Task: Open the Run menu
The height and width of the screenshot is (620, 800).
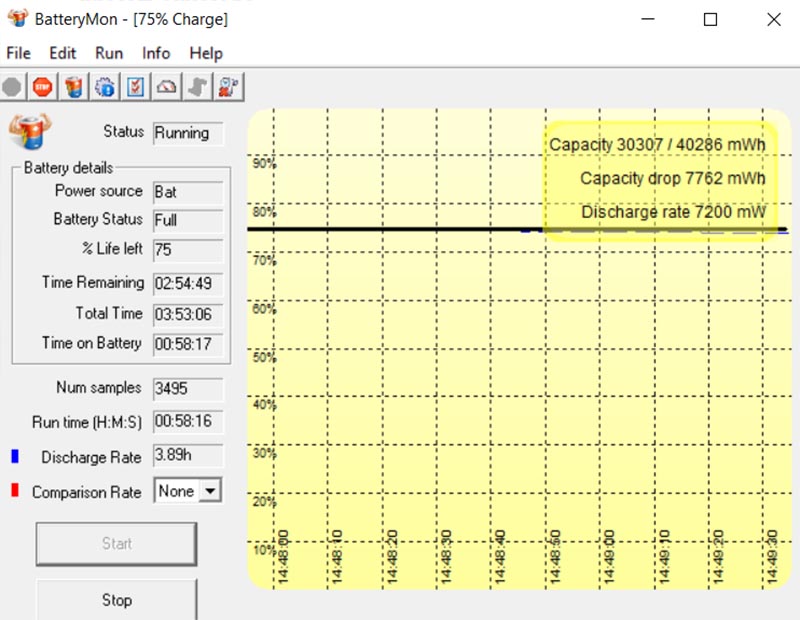Action: coord(109,53)
